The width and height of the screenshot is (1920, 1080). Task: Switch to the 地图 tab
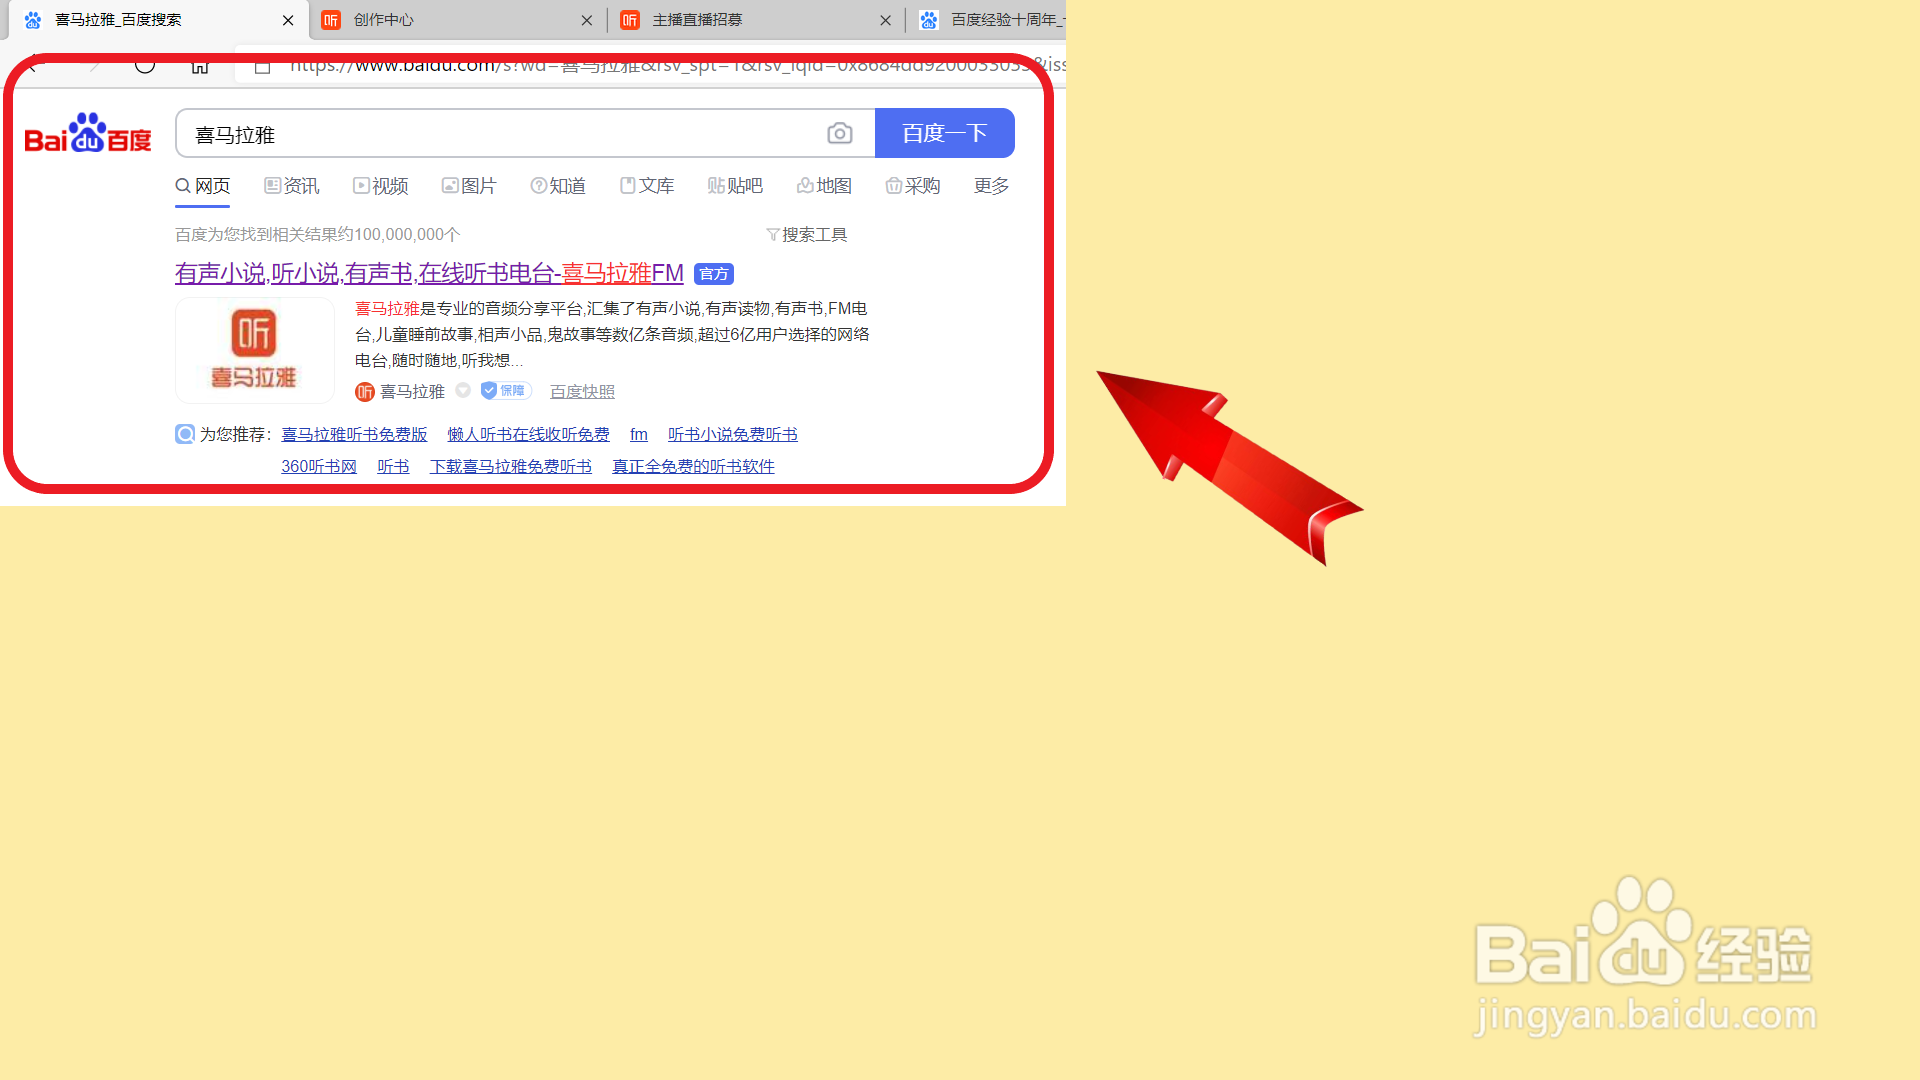point(824,186)
